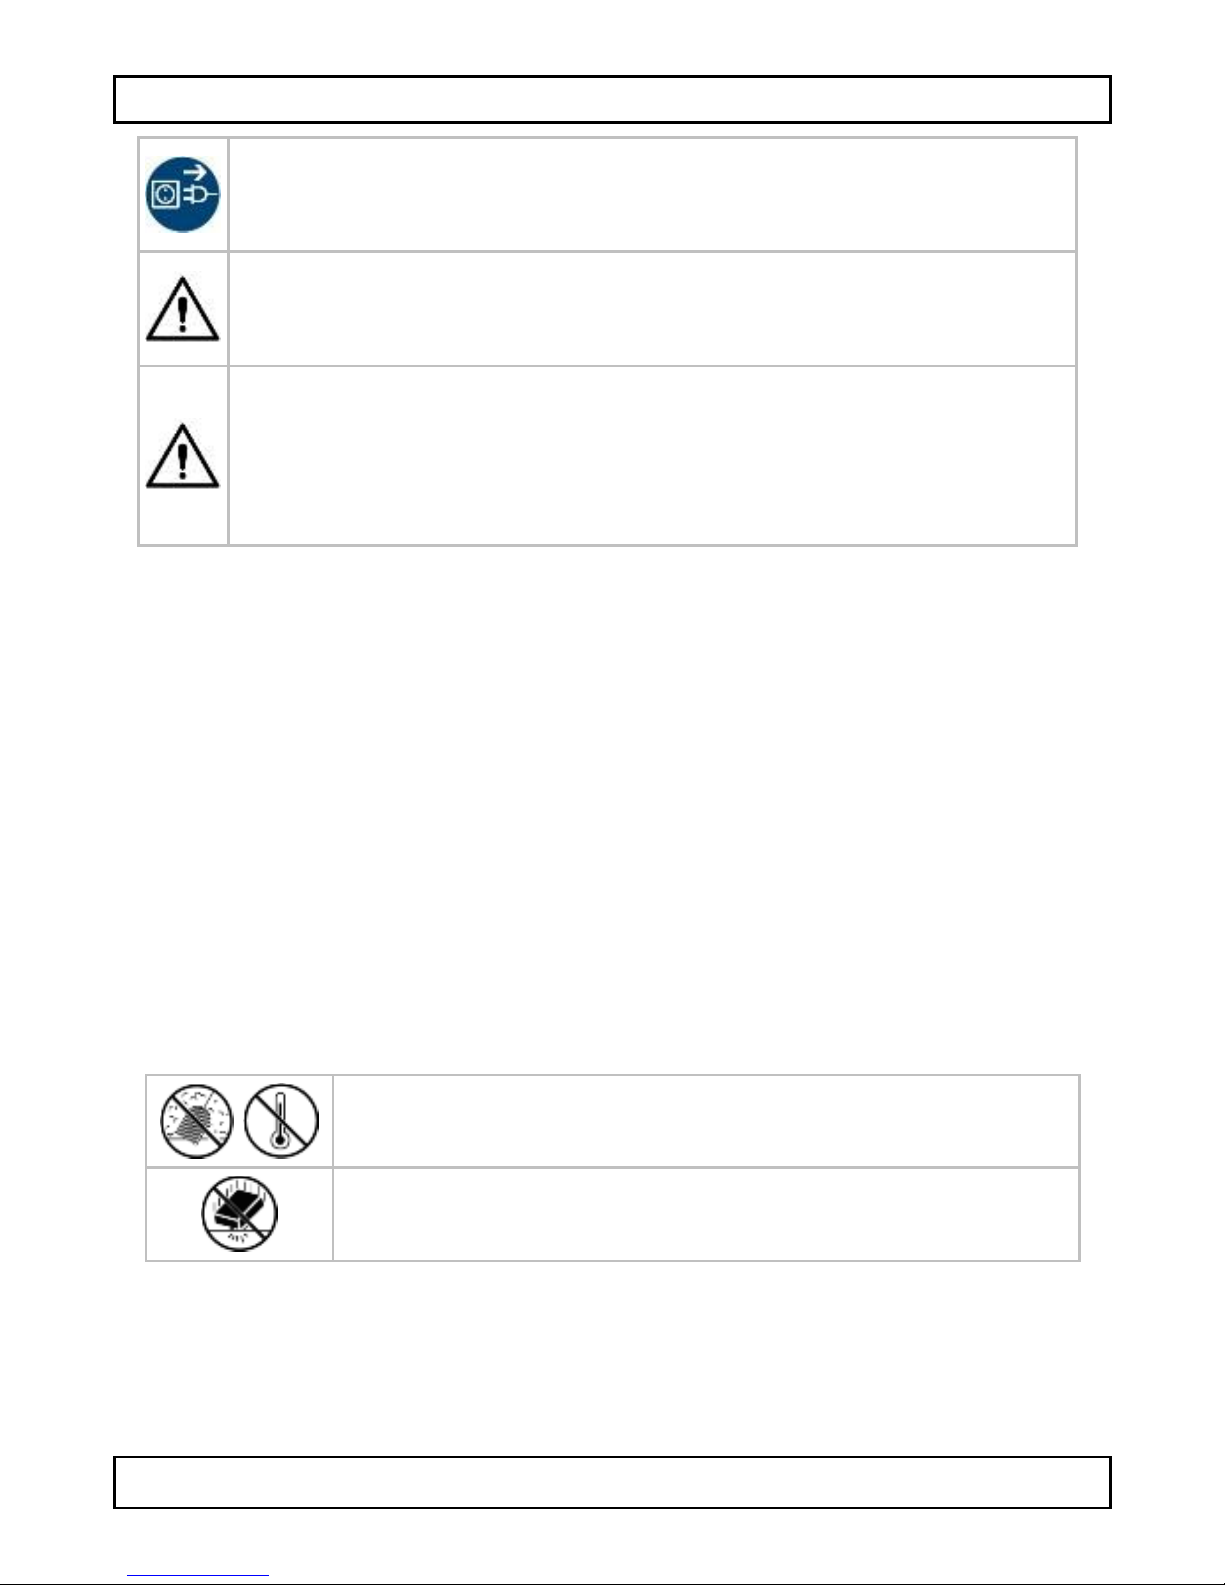This screenshot has height=1585, width=1225.
Task: Select the lower warning triangle icon
Action: [182, 455]
